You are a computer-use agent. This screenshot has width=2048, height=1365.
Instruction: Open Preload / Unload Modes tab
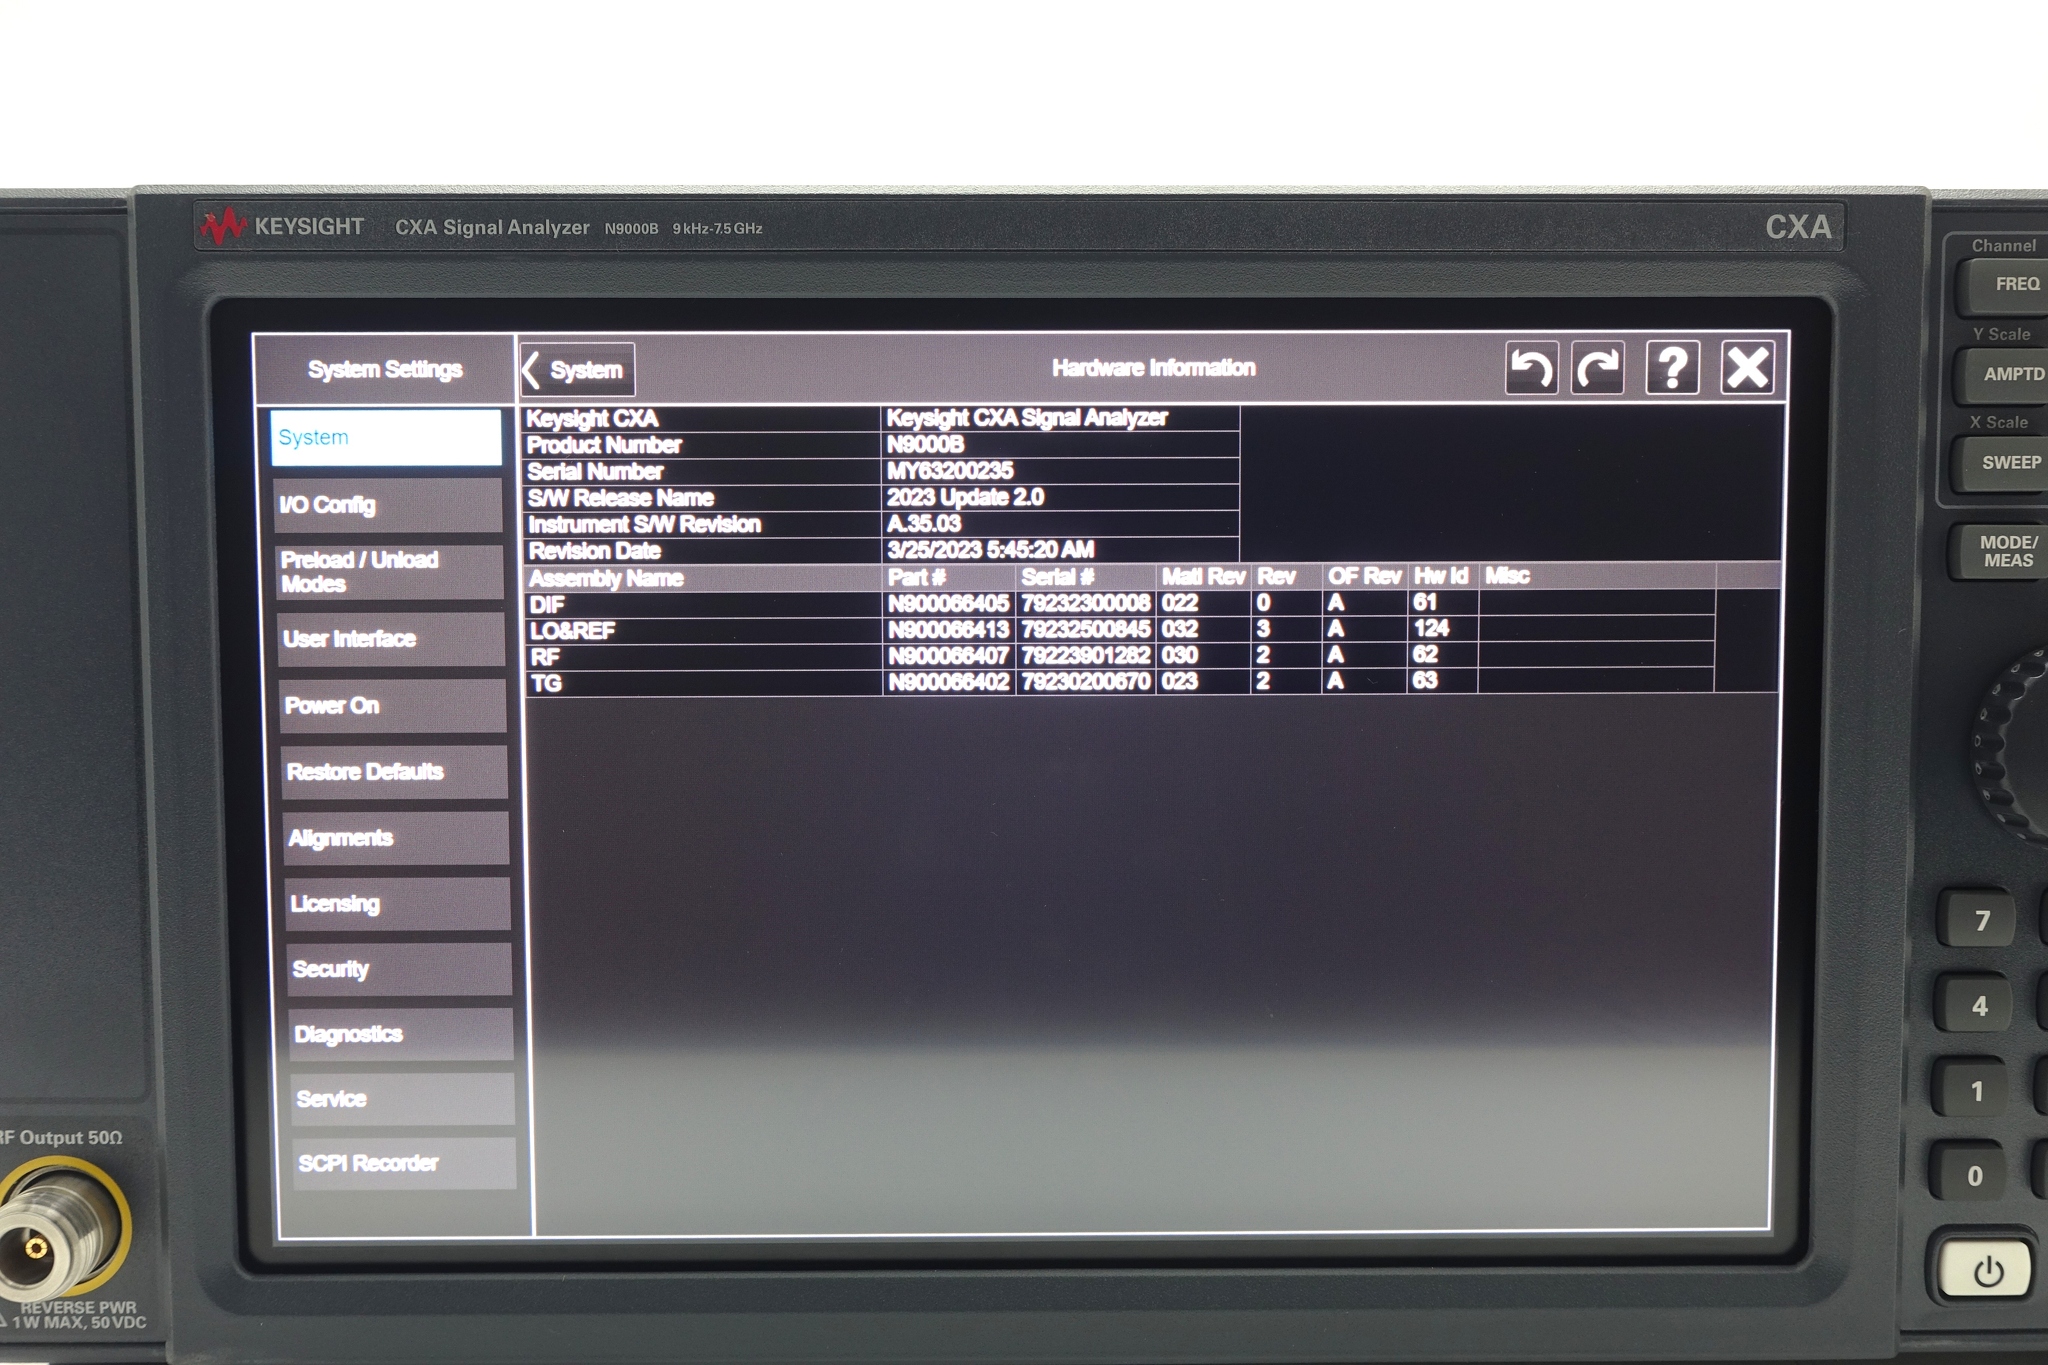pyautogui.click(x=389, y=572)
